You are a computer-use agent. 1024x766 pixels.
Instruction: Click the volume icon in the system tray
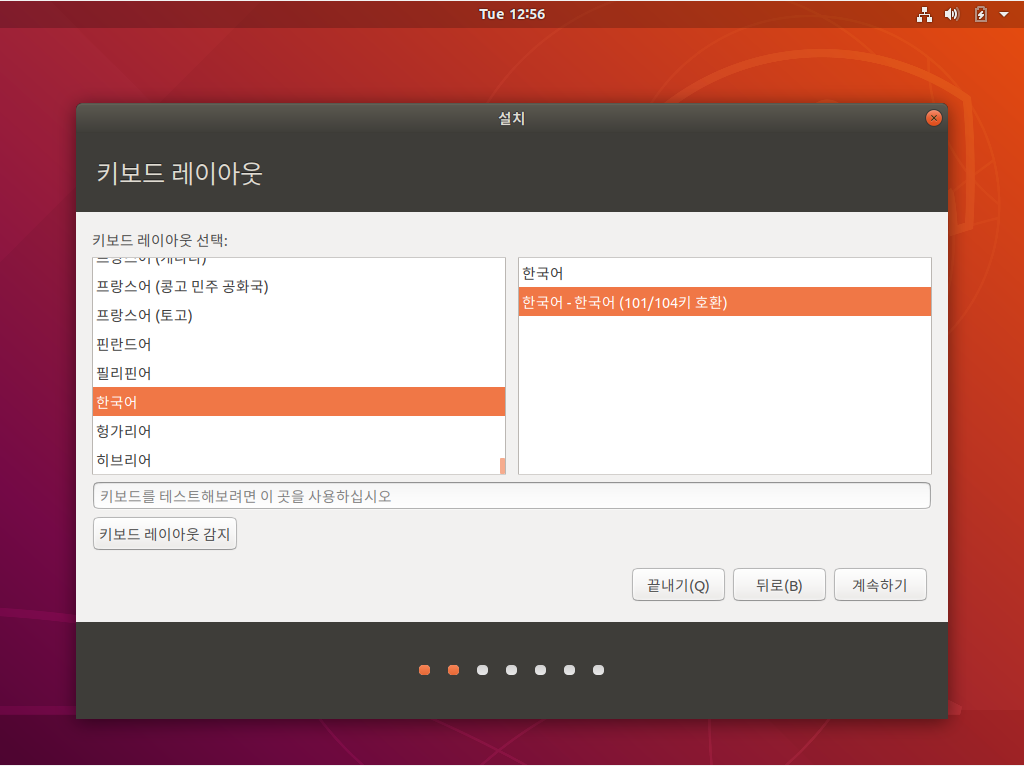(x=952, y=14)
